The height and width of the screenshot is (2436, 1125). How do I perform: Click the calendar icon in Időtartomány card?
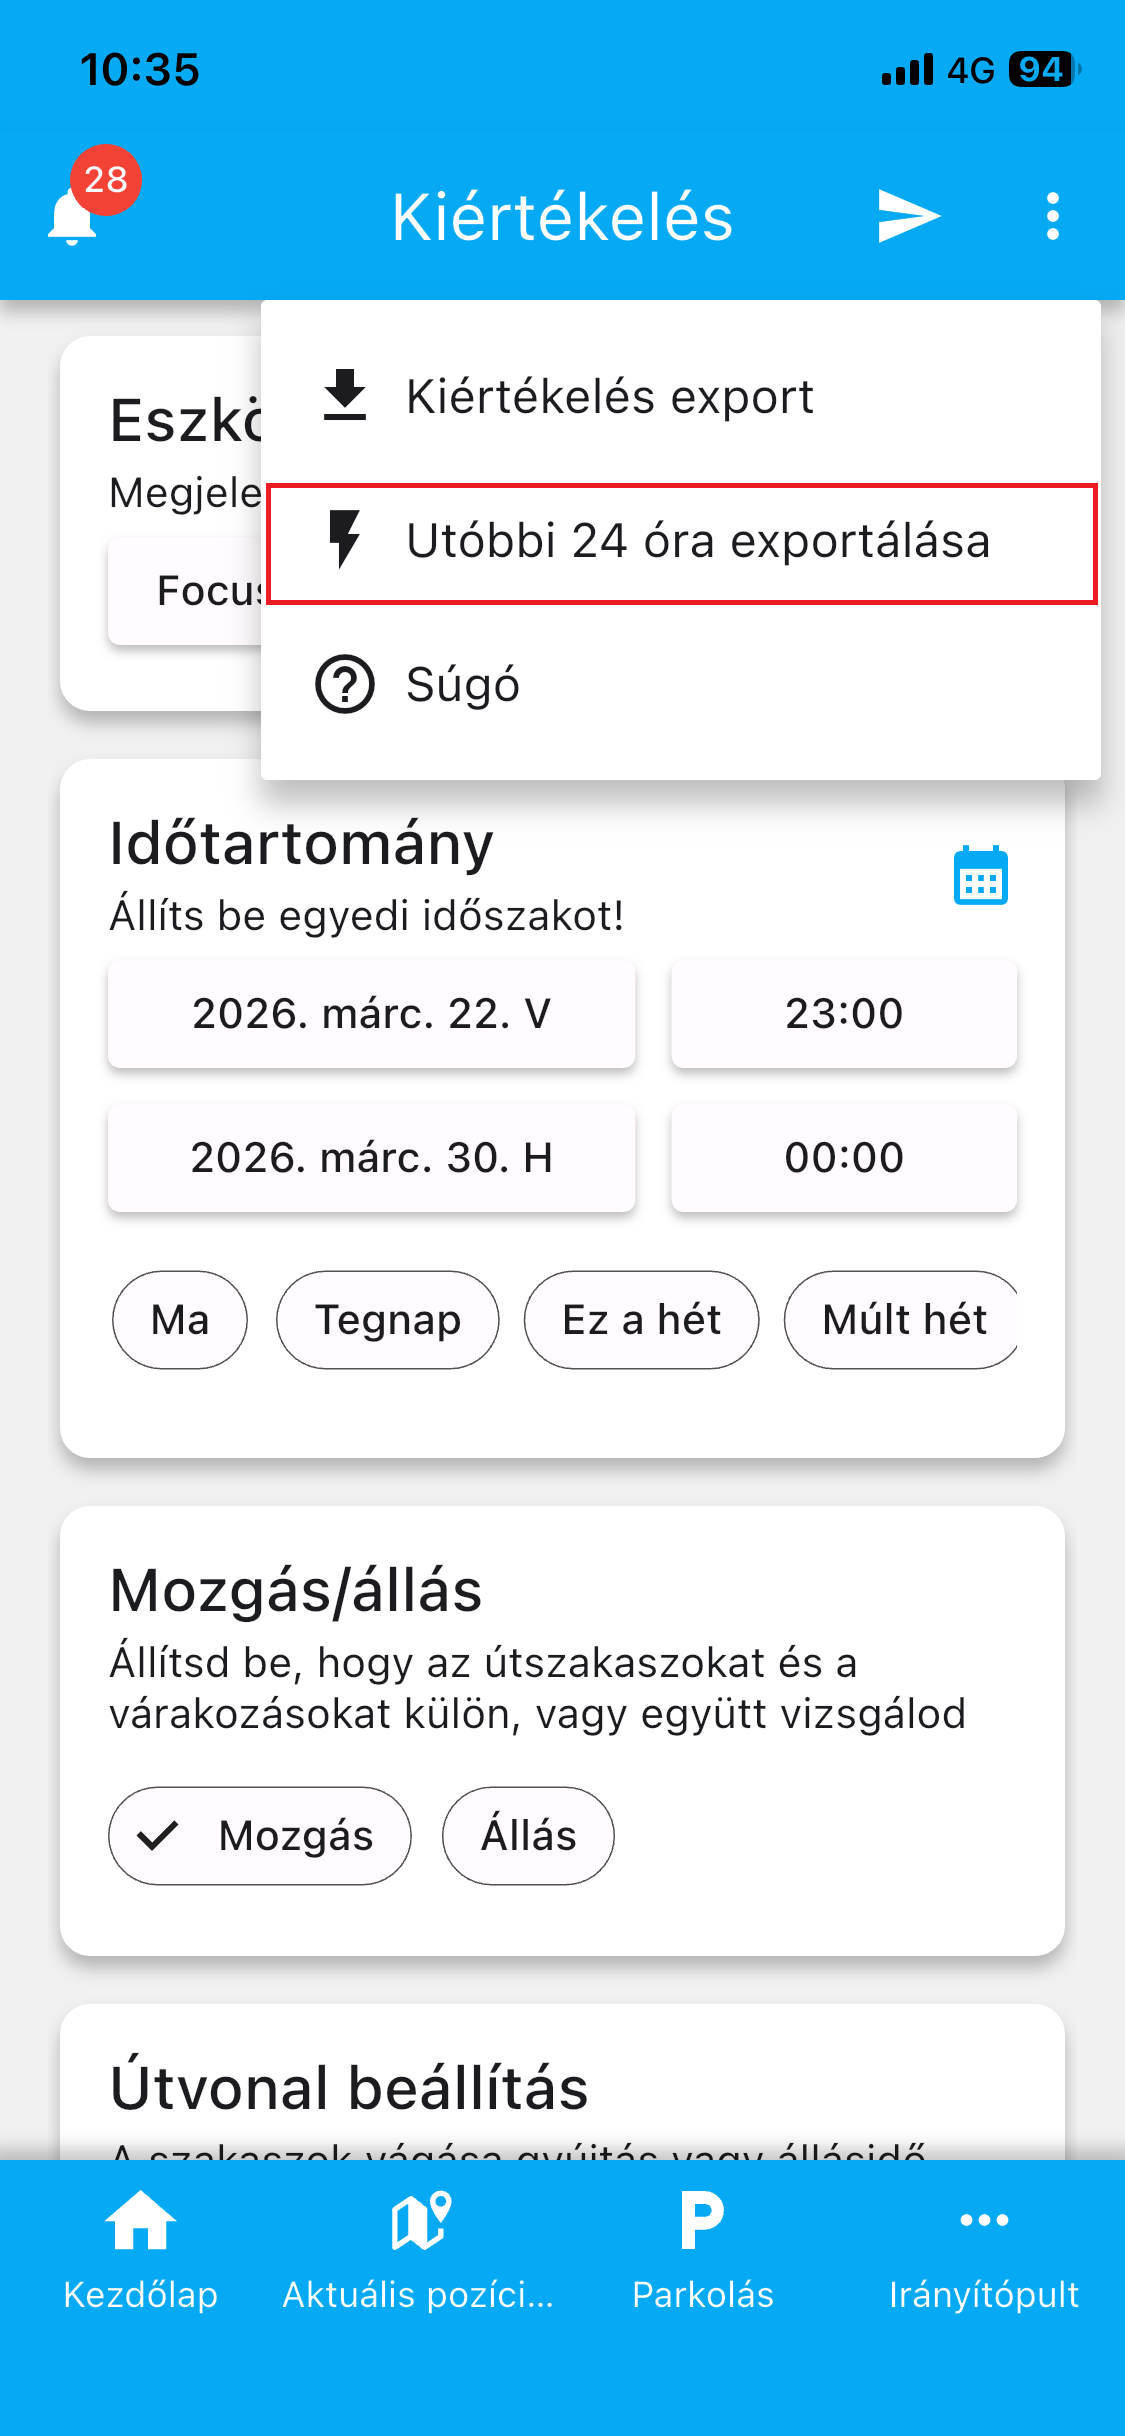pyautogui.click(x=980, y=877)
